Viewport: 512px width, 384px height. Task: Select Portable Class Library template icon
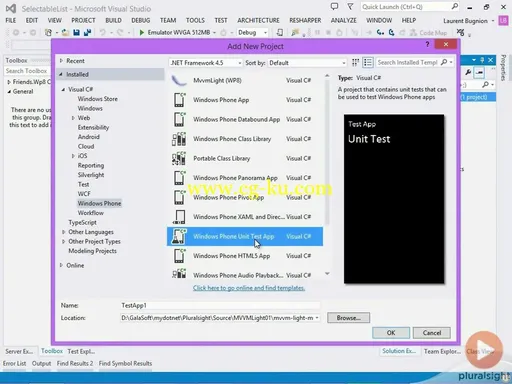point(179,158)
